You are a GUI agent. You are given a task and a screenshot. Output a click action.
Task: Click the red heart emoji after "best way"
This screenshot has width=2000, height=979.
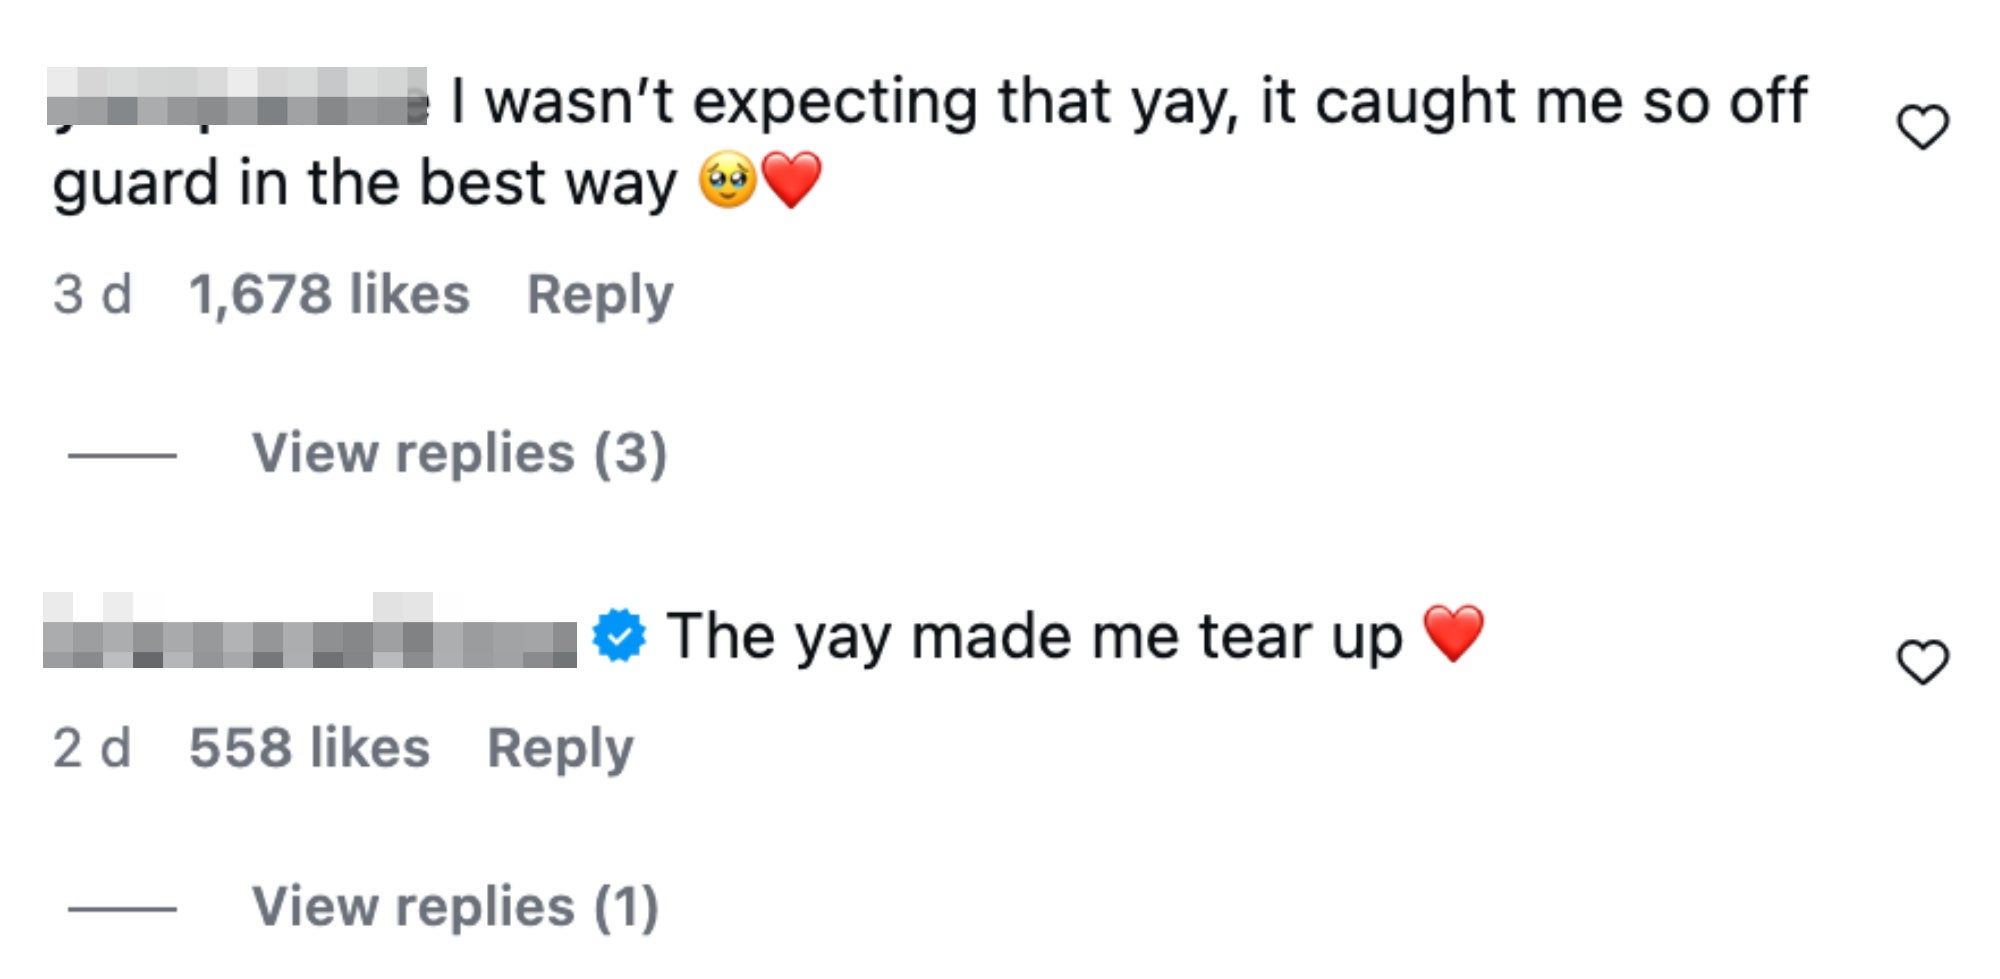[792, 180]
